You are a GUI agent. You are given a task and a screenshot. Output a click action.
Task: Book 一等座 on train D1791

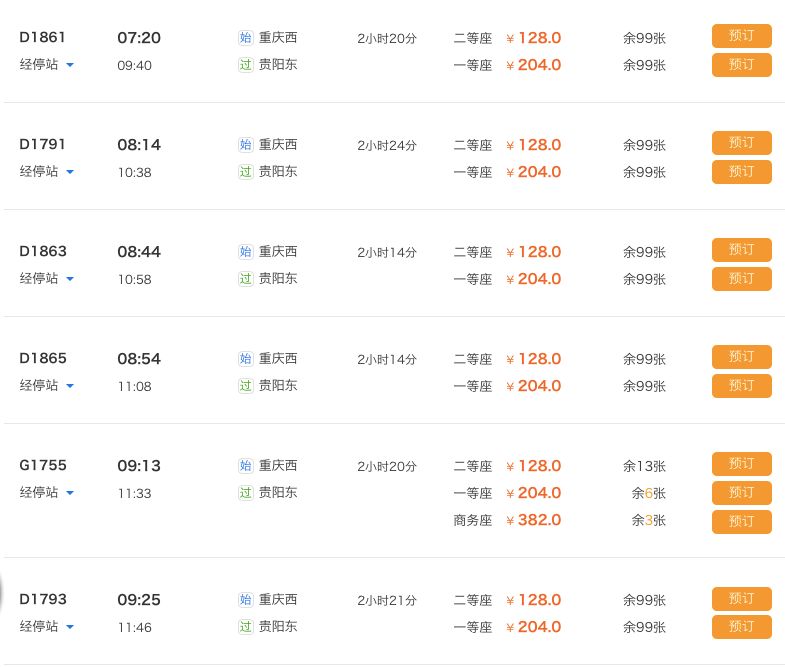pyautogui.click(x=741, y=172)
